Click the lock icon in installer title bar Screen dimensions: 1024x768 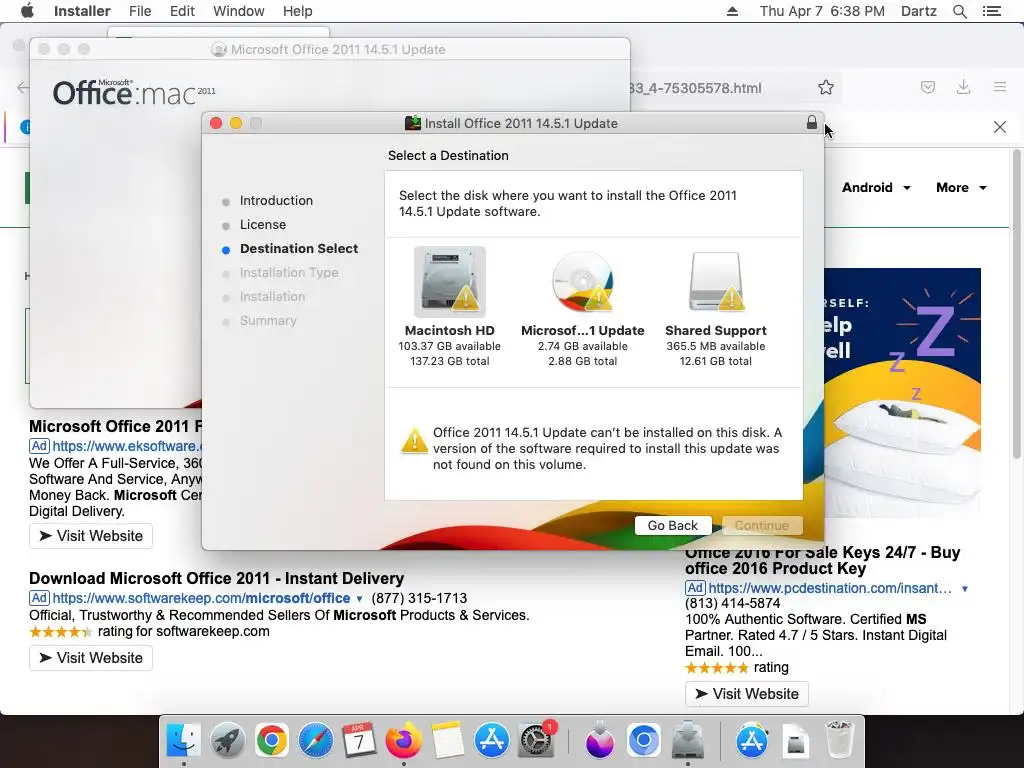click(811, 123)
